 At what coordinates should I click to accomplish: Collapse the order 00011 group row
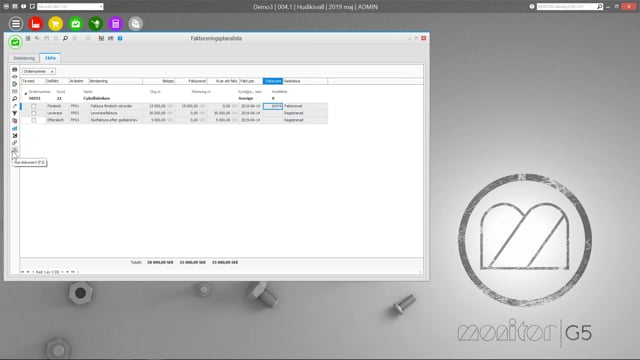click(26, 93)
